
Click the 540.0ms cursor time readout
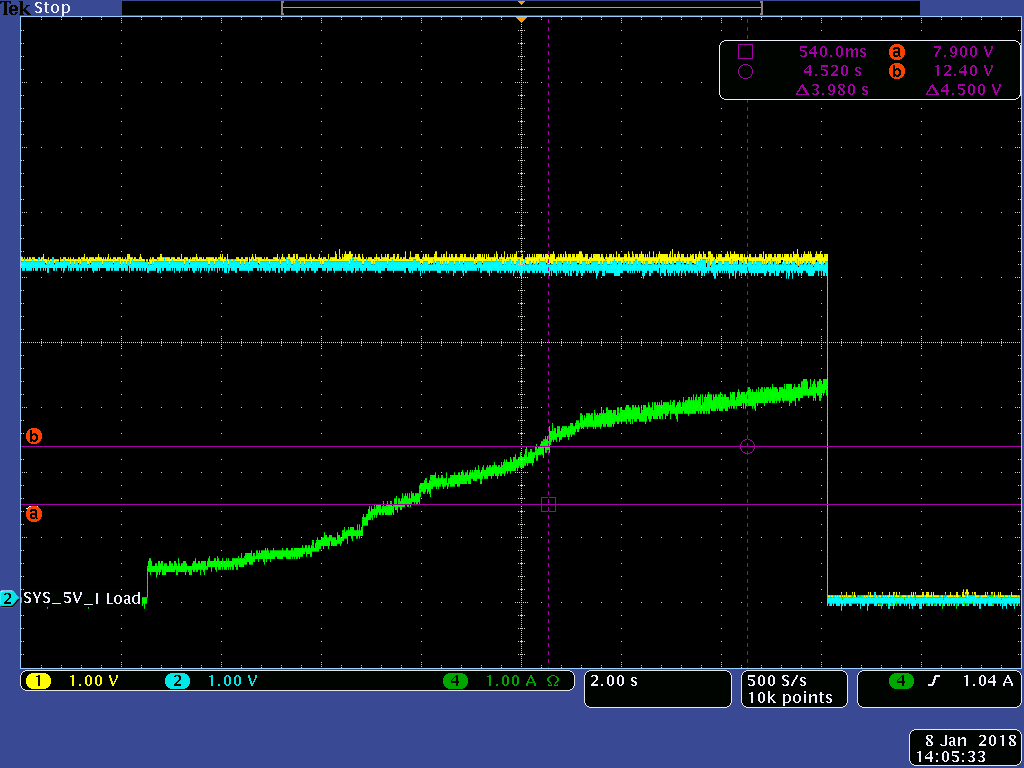point(833,52)
